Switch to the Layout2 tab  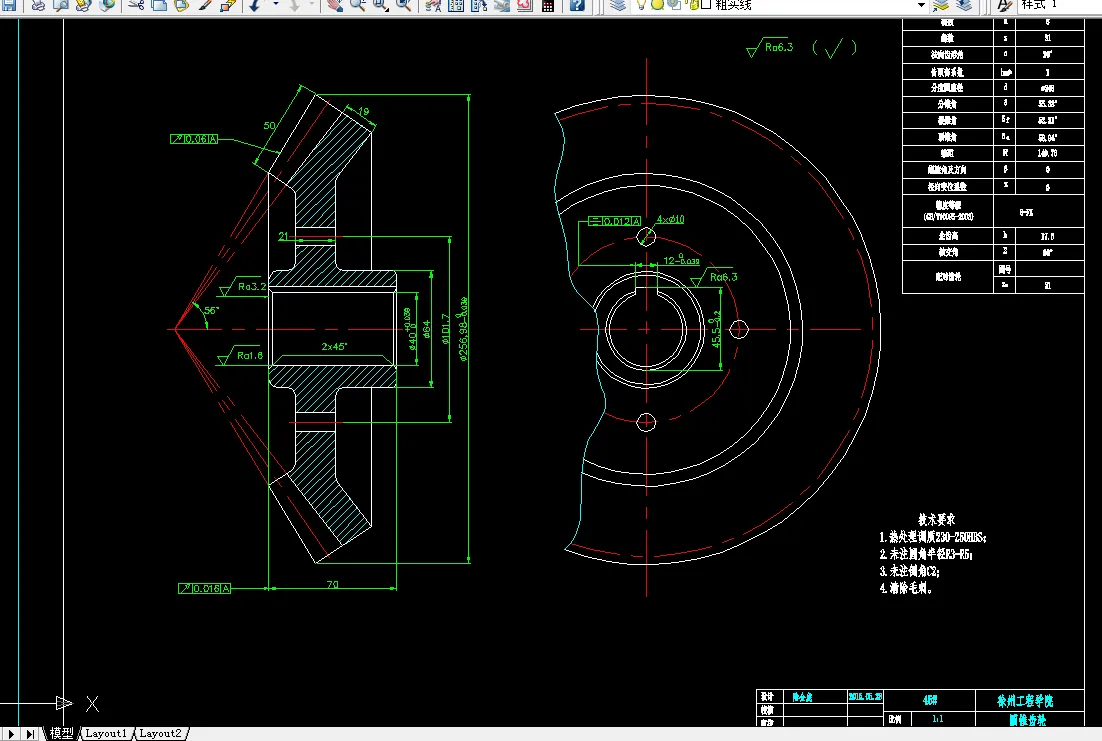click(160, 733)
